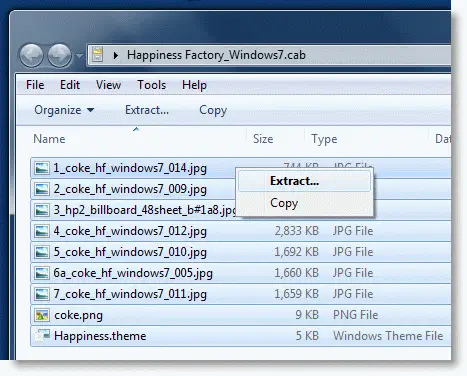Select file name 3_hp2_billboard_48sheet_b#1a8.jpg
The height and width of the screenshot is (376, 467).
pos(145,210)
